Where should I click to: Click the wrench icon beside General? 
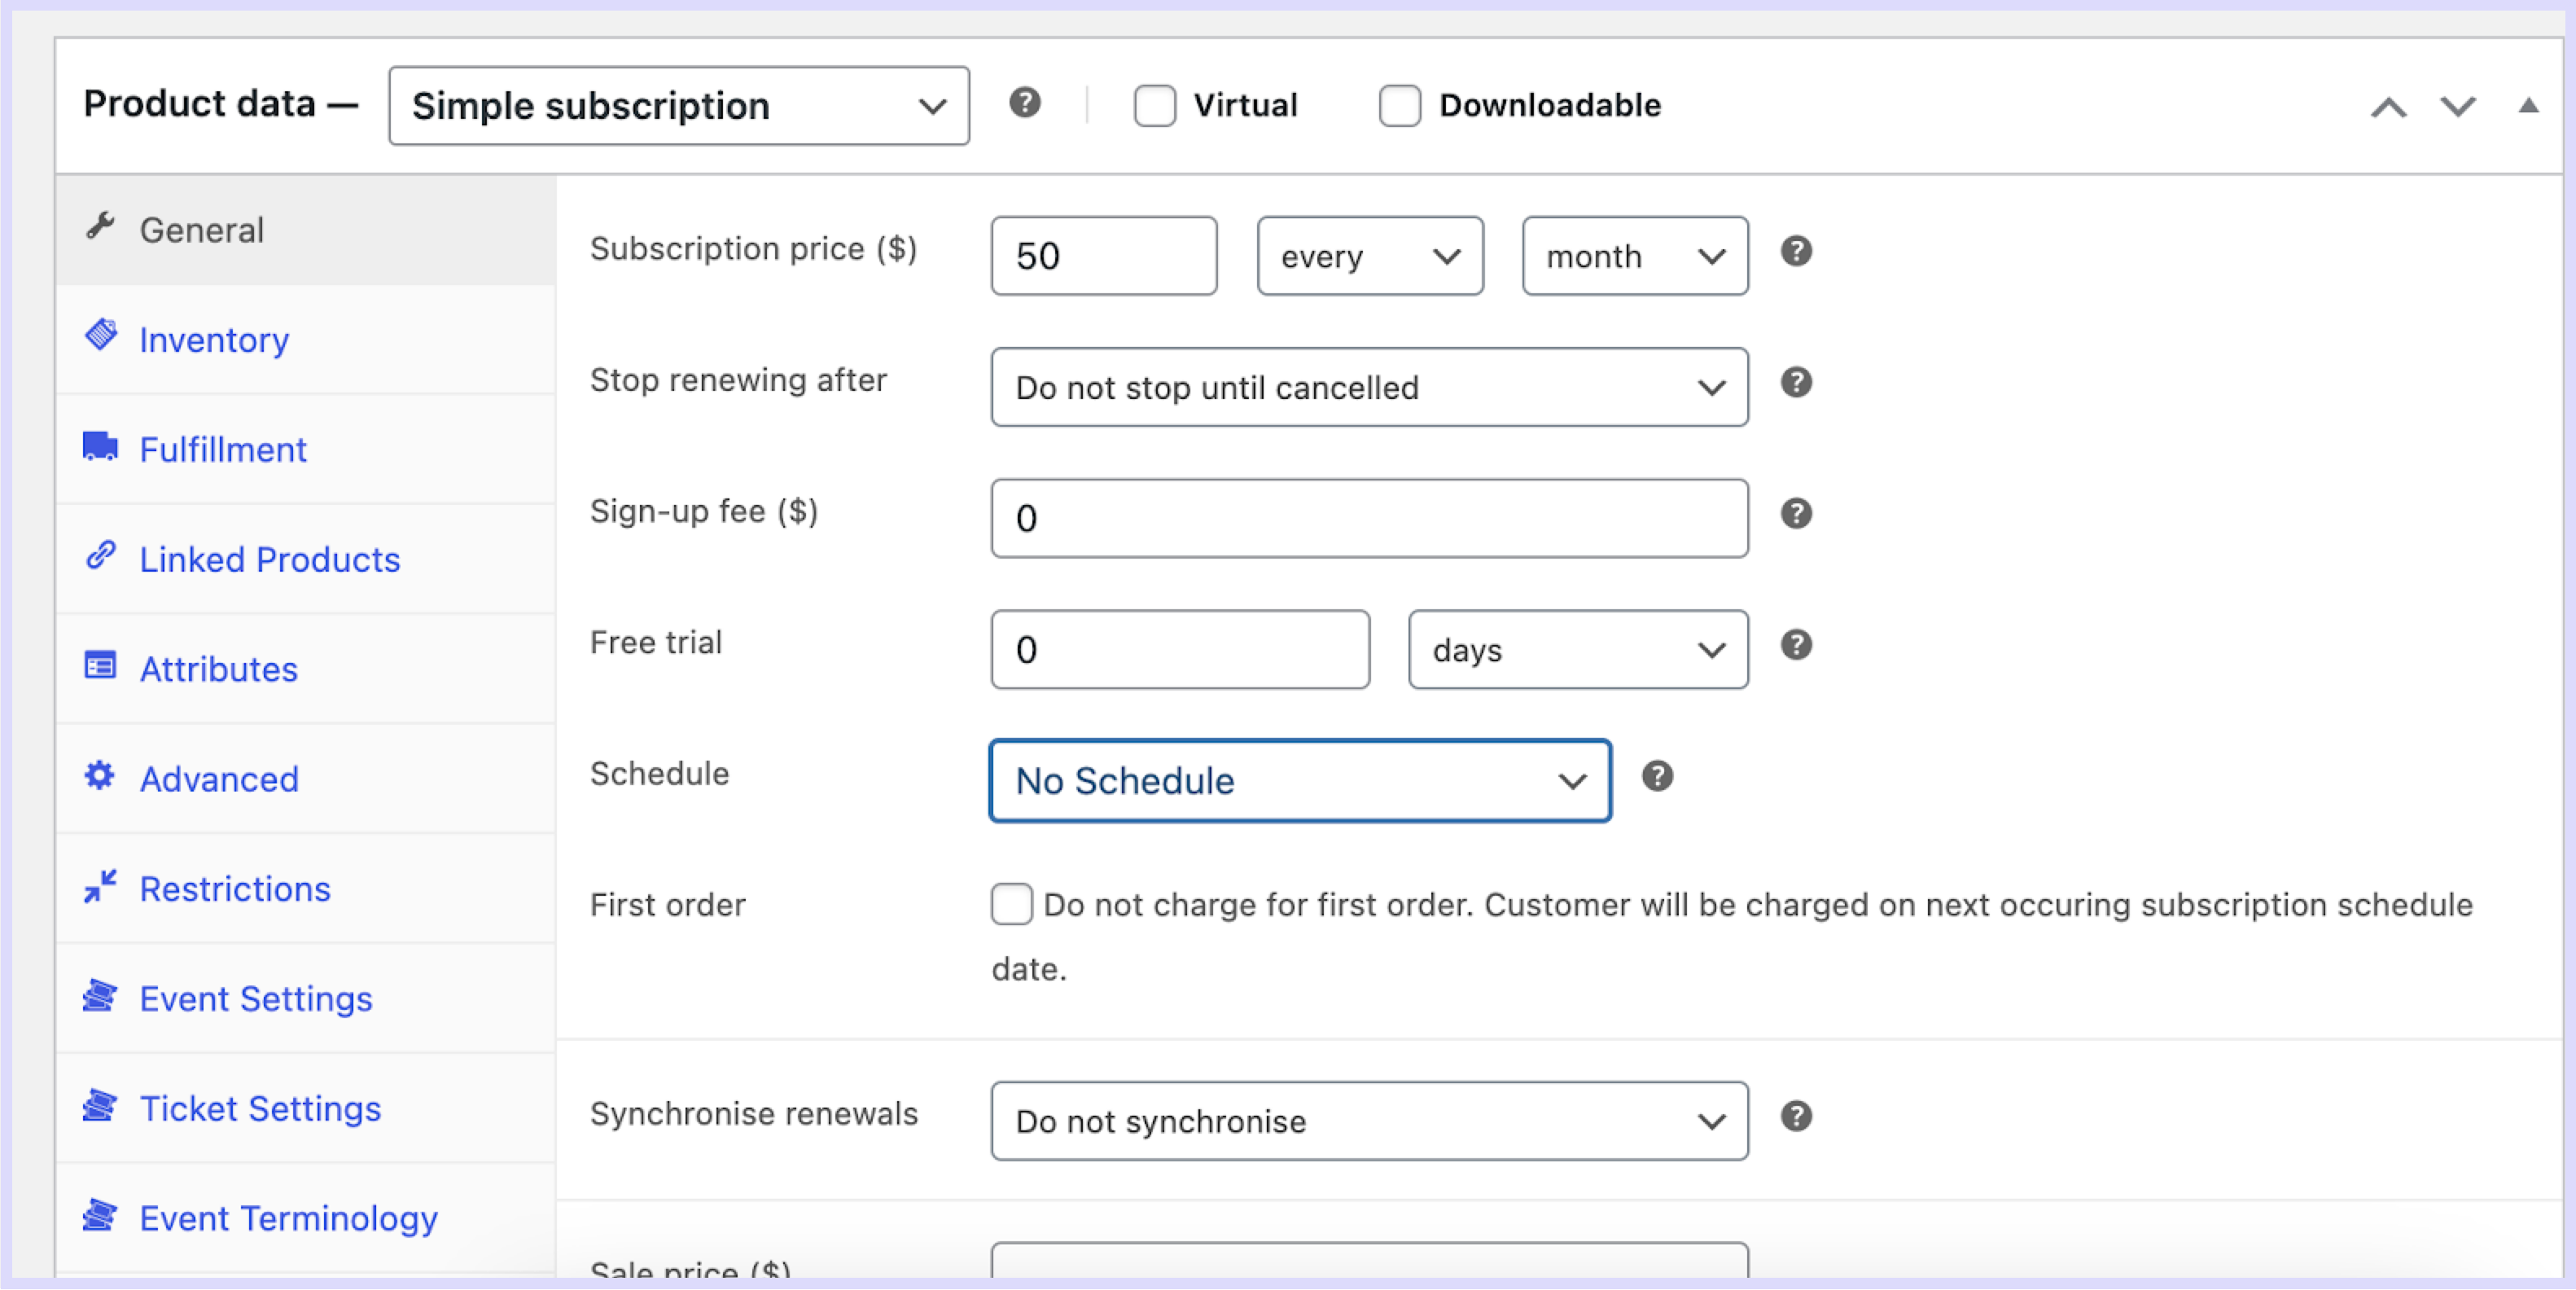[x=100, y=226]
